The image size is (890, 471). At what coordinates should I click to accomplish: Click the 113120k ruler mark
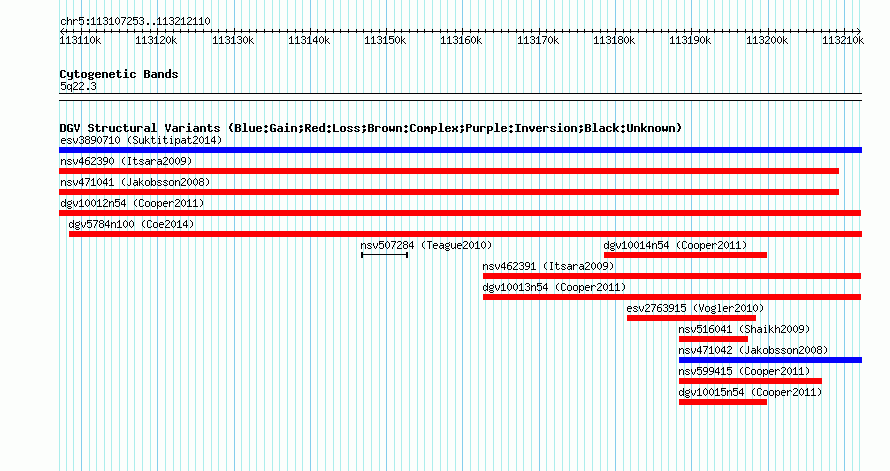pos(156,40)
